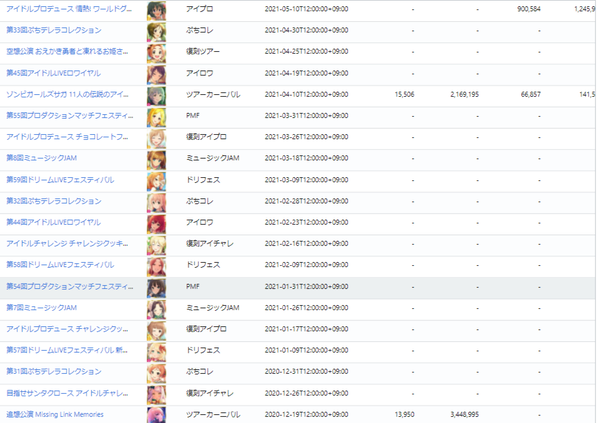The height and width of the screenshot is (423, 600).
Task: Open the 第58回ドリームLIVEフェスティバル link
Action: 60,265
